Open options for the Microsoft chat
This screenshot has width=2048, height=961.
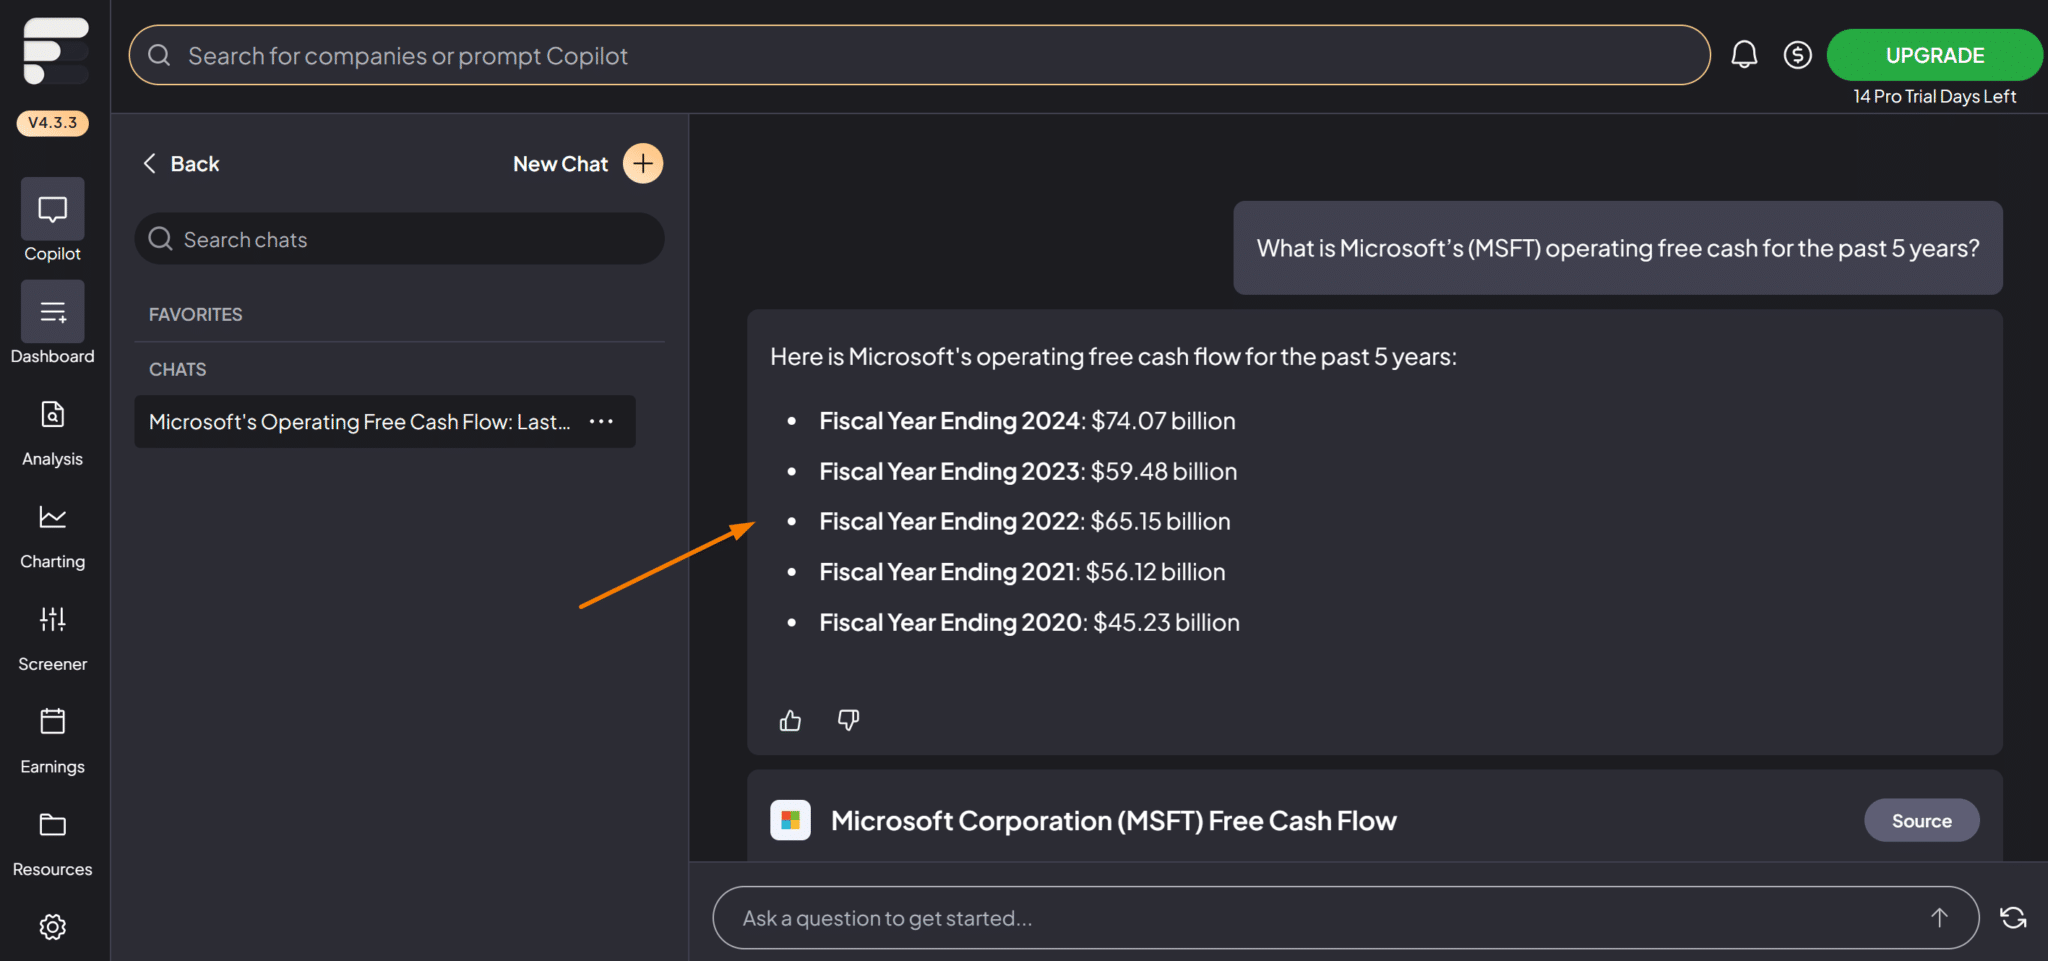pyautogui.click(x=601, y=421)
